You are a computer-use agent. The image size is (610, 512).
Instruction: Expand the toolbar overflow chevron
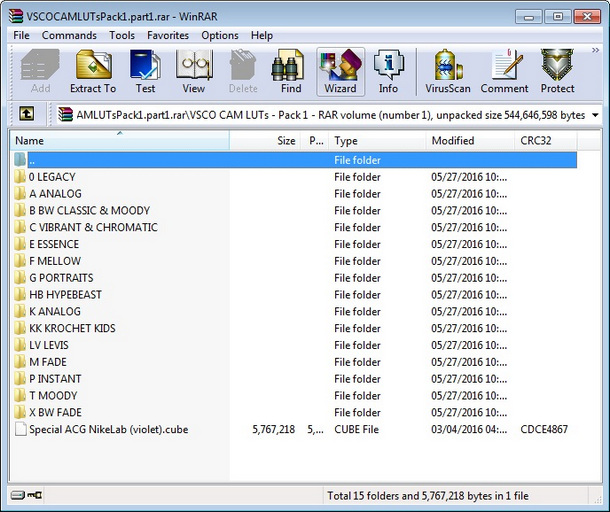click(595, 50)
